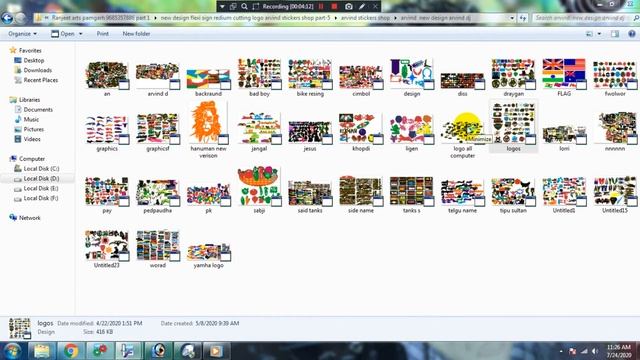Viewport: 640px width, 360px height.
Task: Create a New folder
Action: [136, 34]
